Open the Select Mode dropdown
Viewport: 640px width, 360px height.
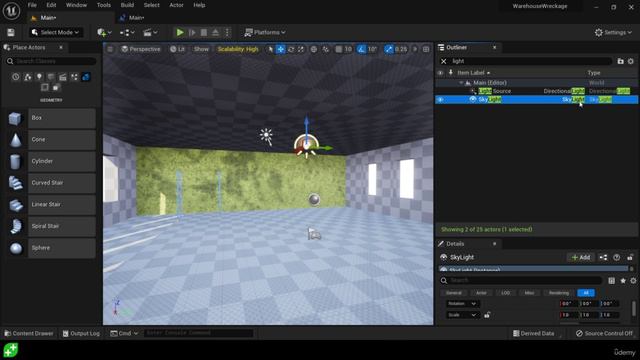pyautogui.click(x=55, y=33)
